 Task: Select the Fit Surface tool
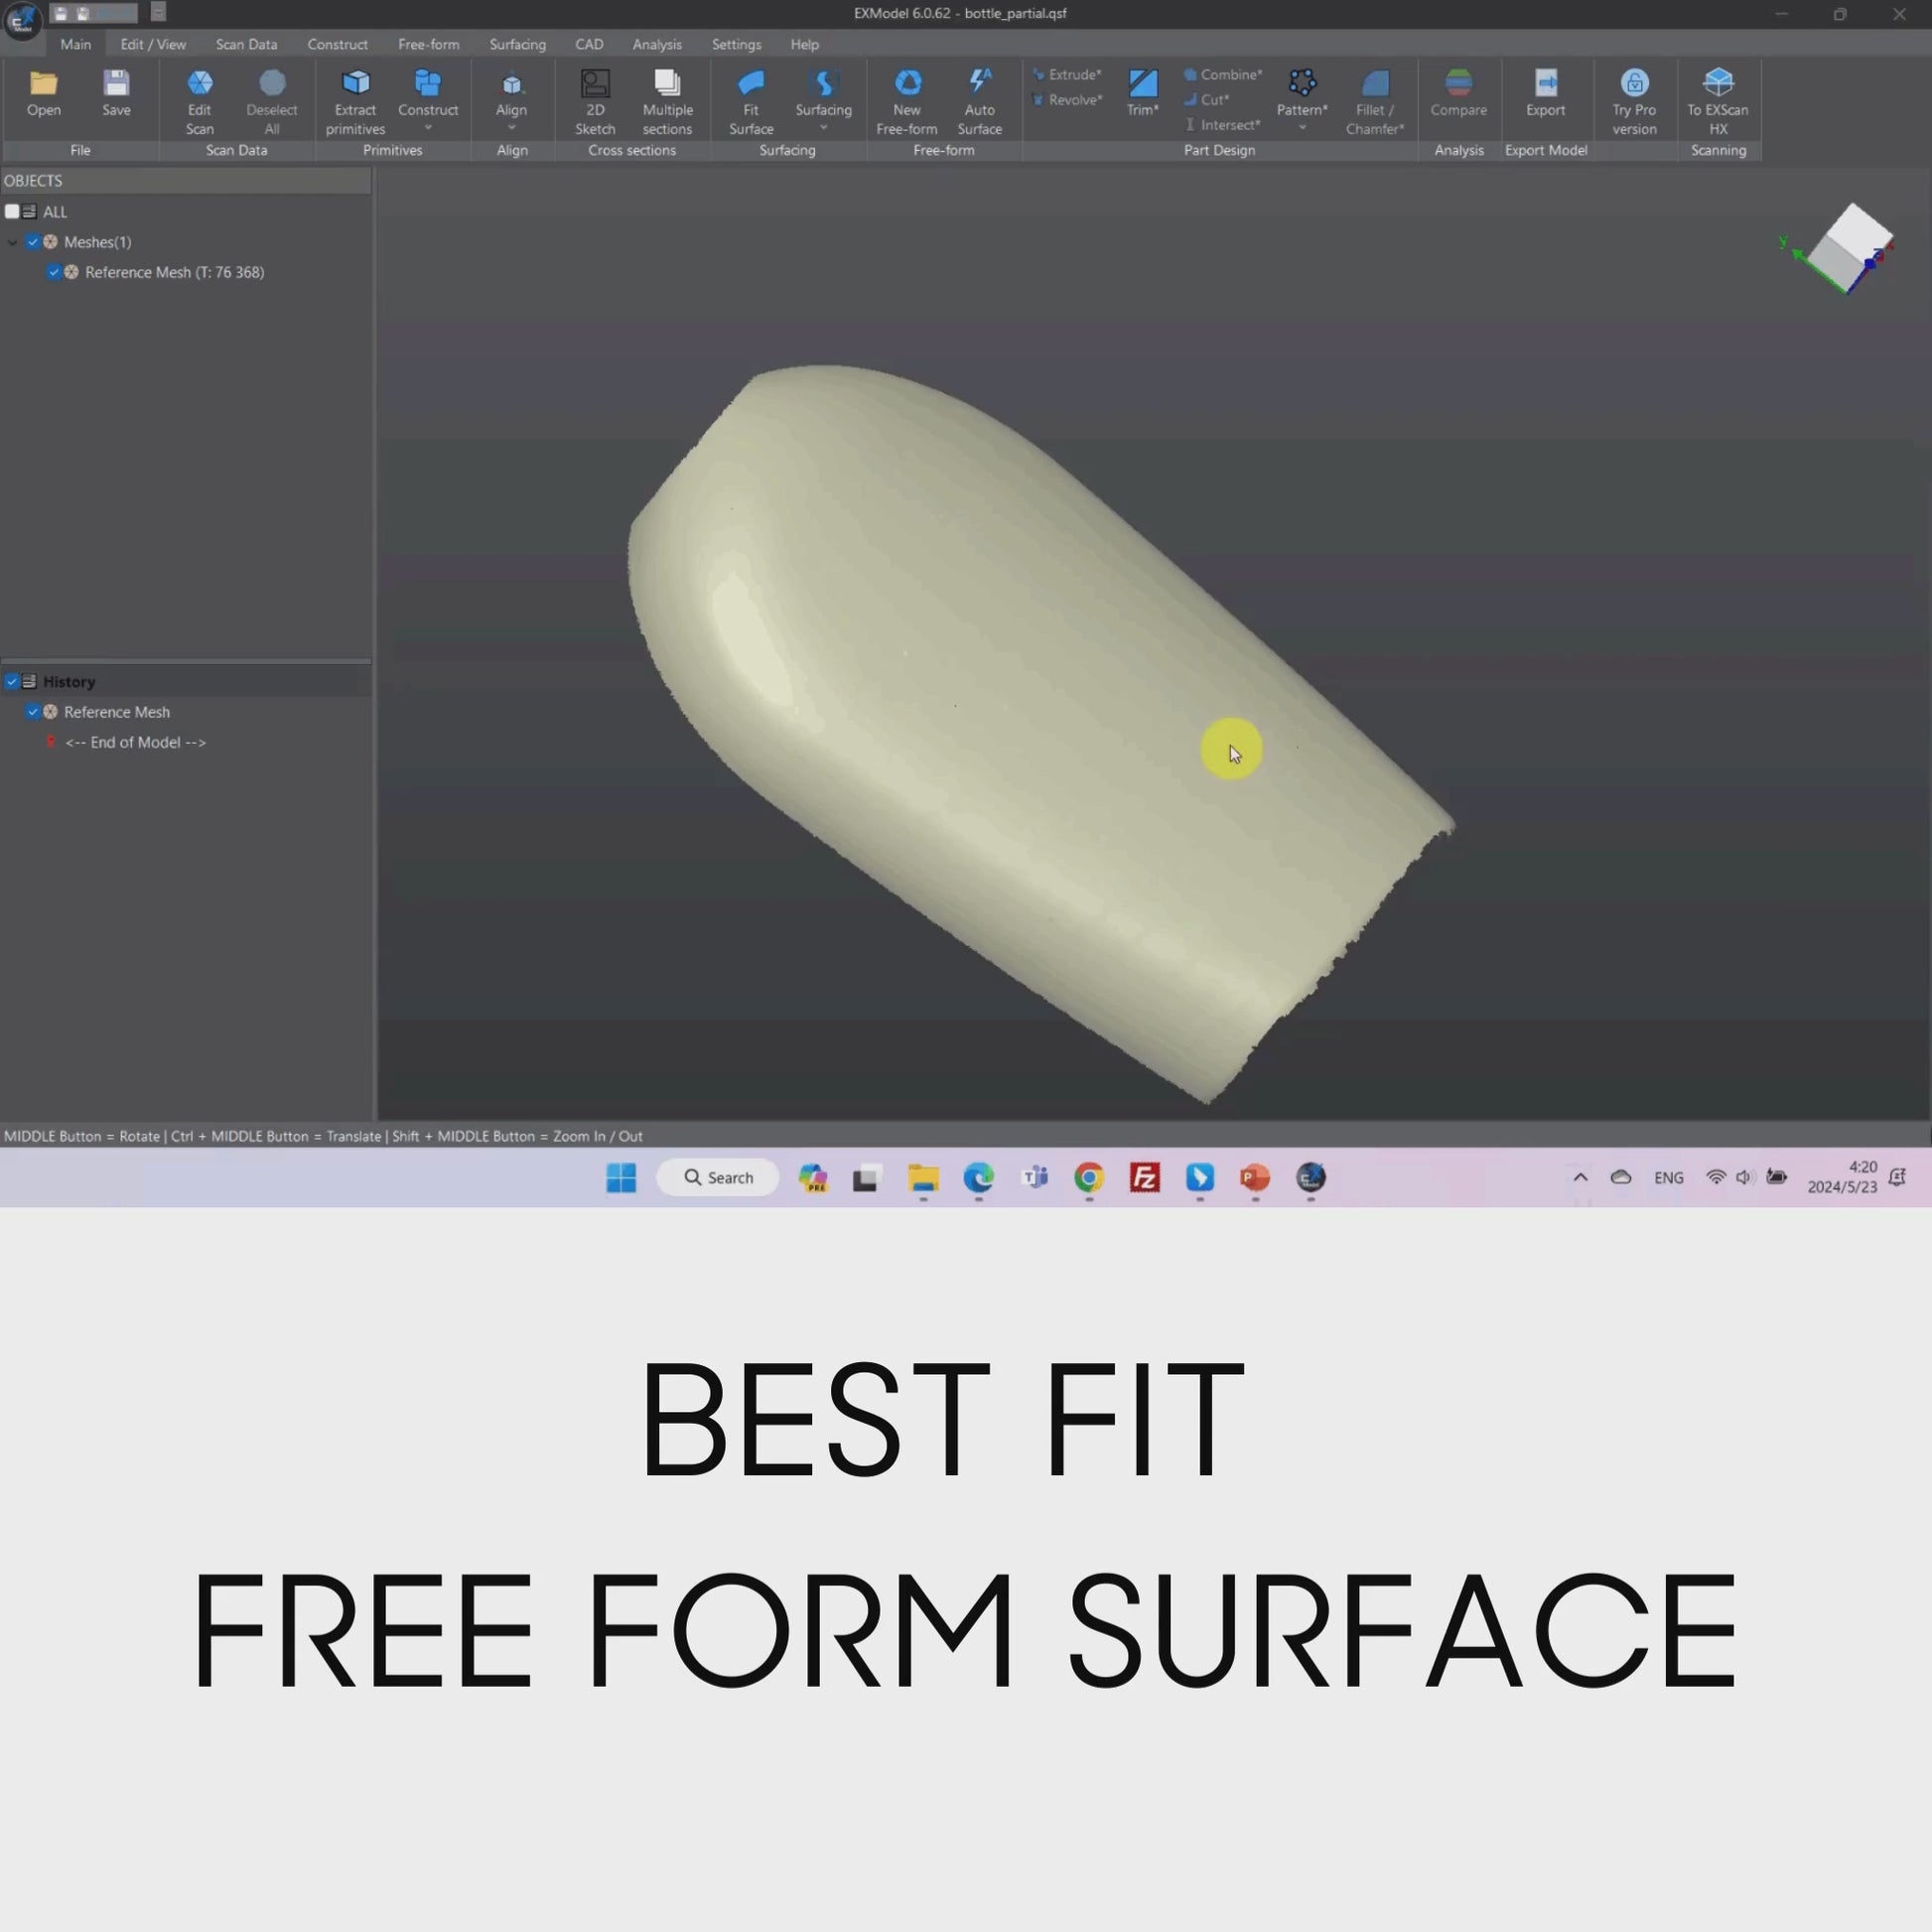click(750, 84)
